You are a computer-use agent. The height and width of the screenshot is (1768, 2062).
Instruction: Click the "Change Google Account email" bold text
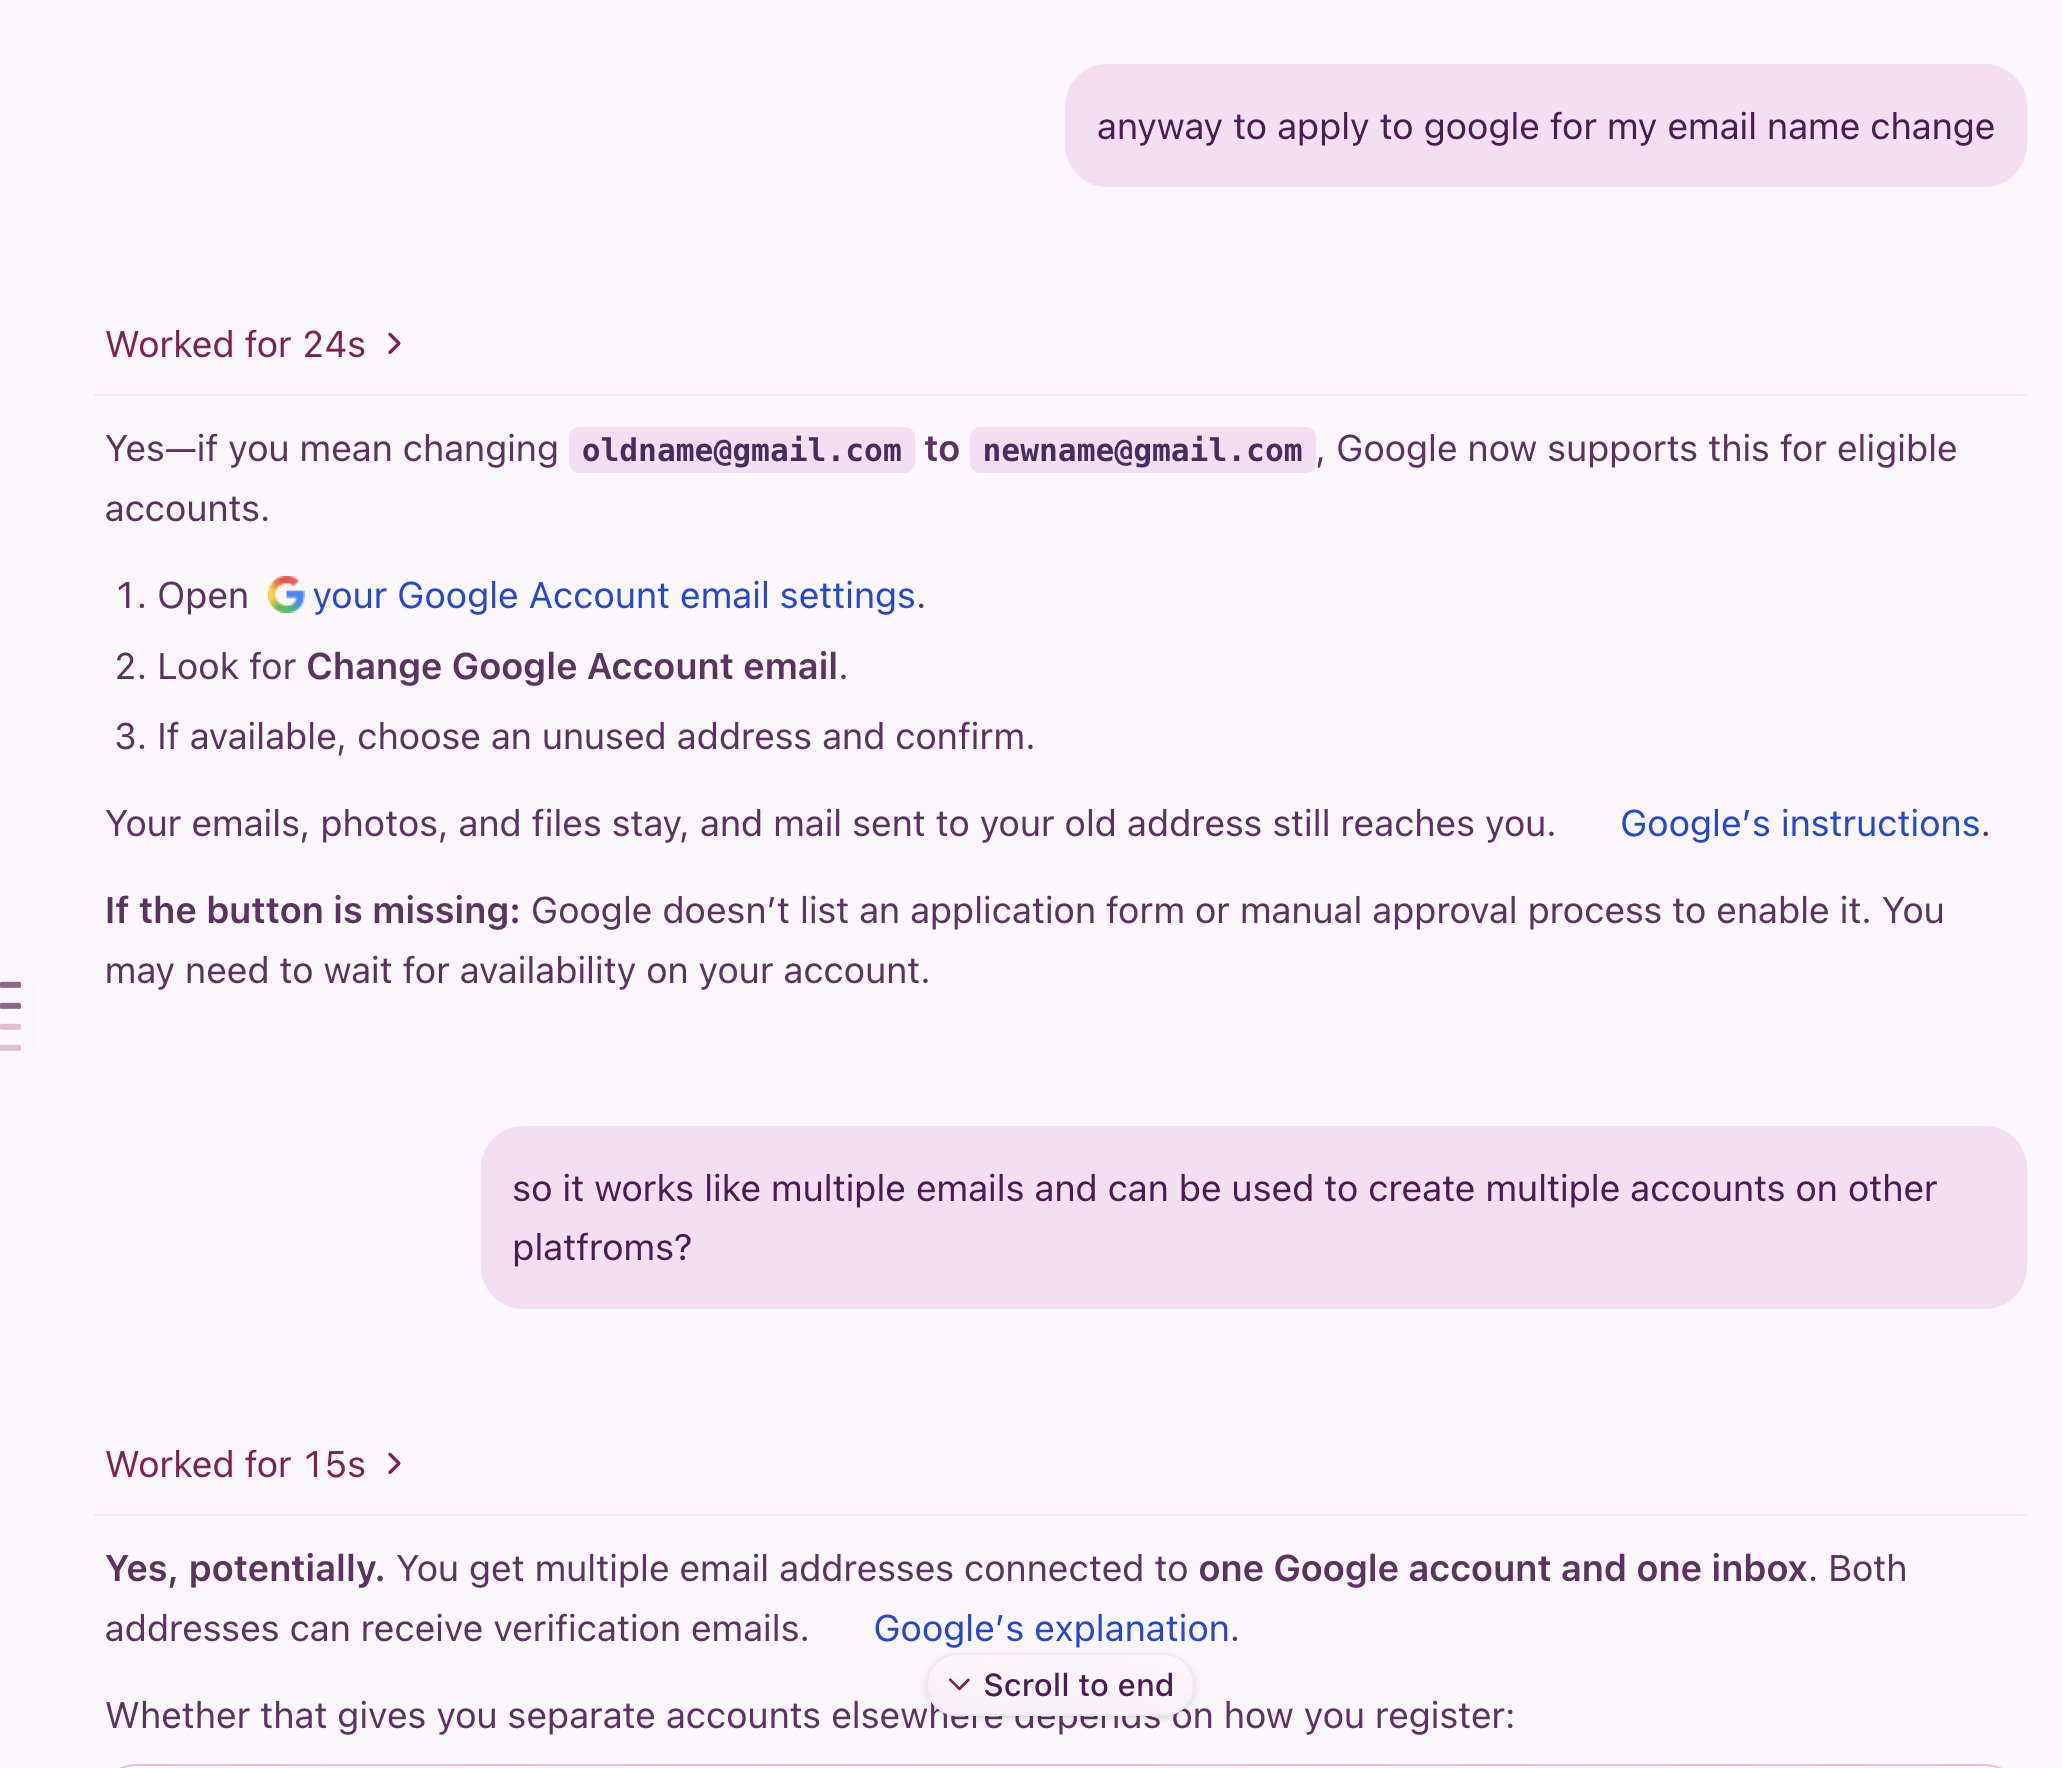pyautogui.click(x=572, y=666)
